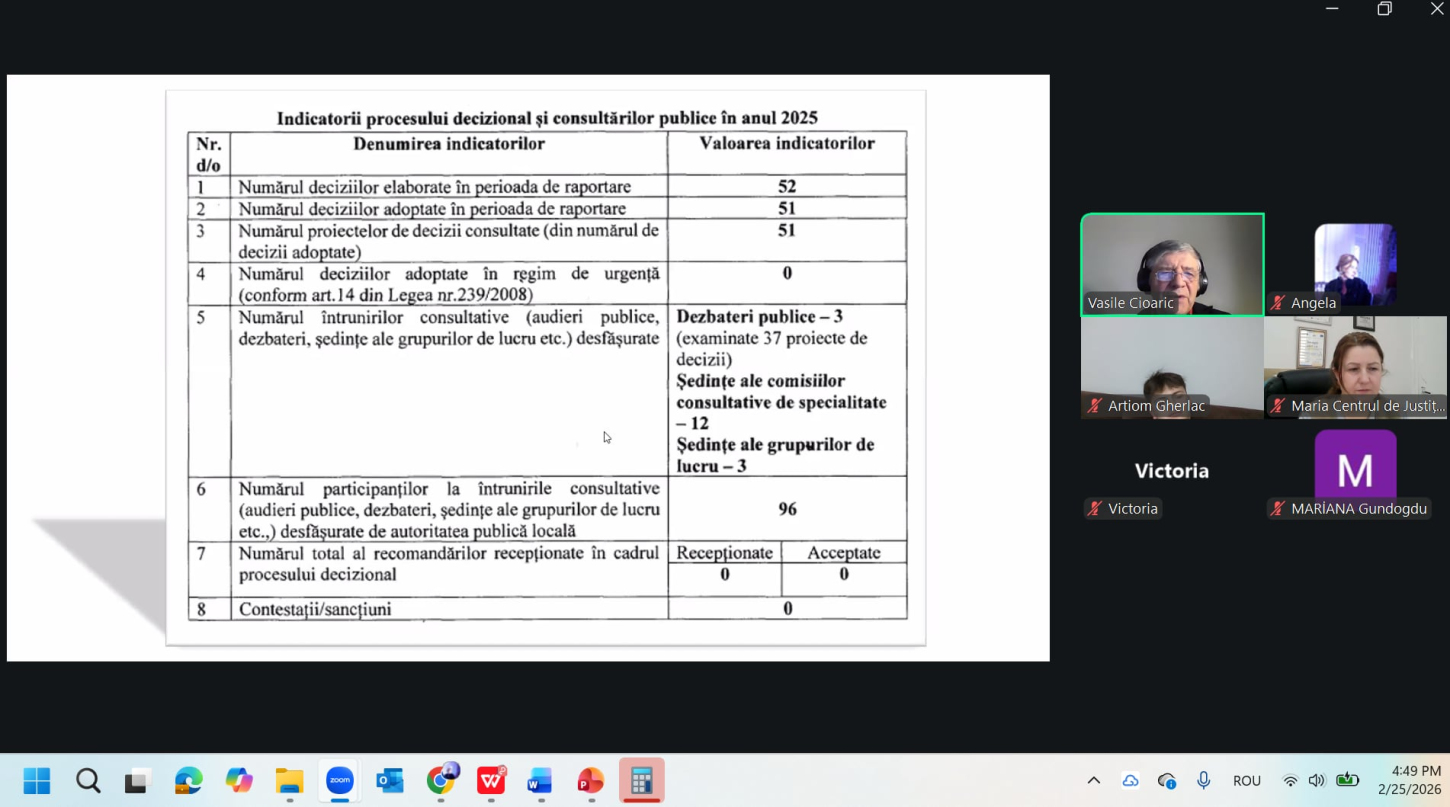
Task: Click the Windows Start button
Action: click(x=37, y=780)
